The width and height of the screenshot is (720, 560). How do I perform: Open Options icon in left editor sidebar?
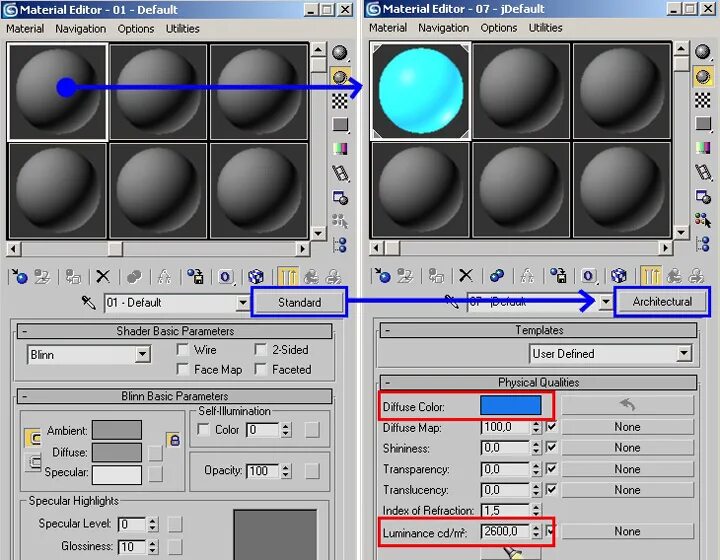[x=340, y=197]
